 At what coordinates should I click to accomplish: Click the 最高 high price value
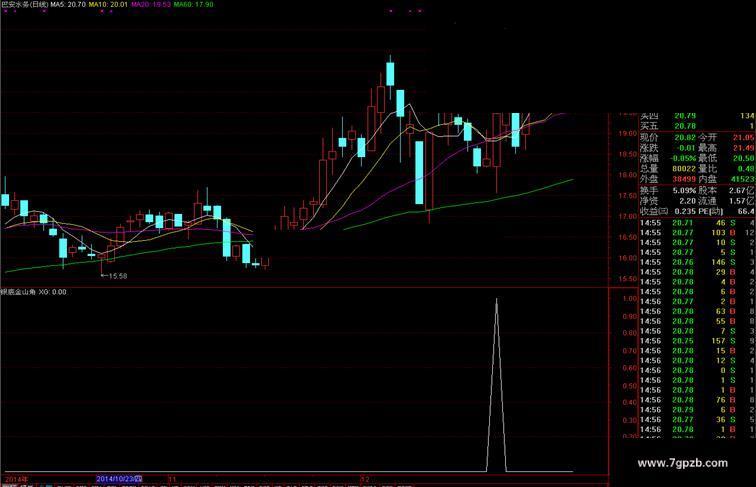(x=744, y=148)
